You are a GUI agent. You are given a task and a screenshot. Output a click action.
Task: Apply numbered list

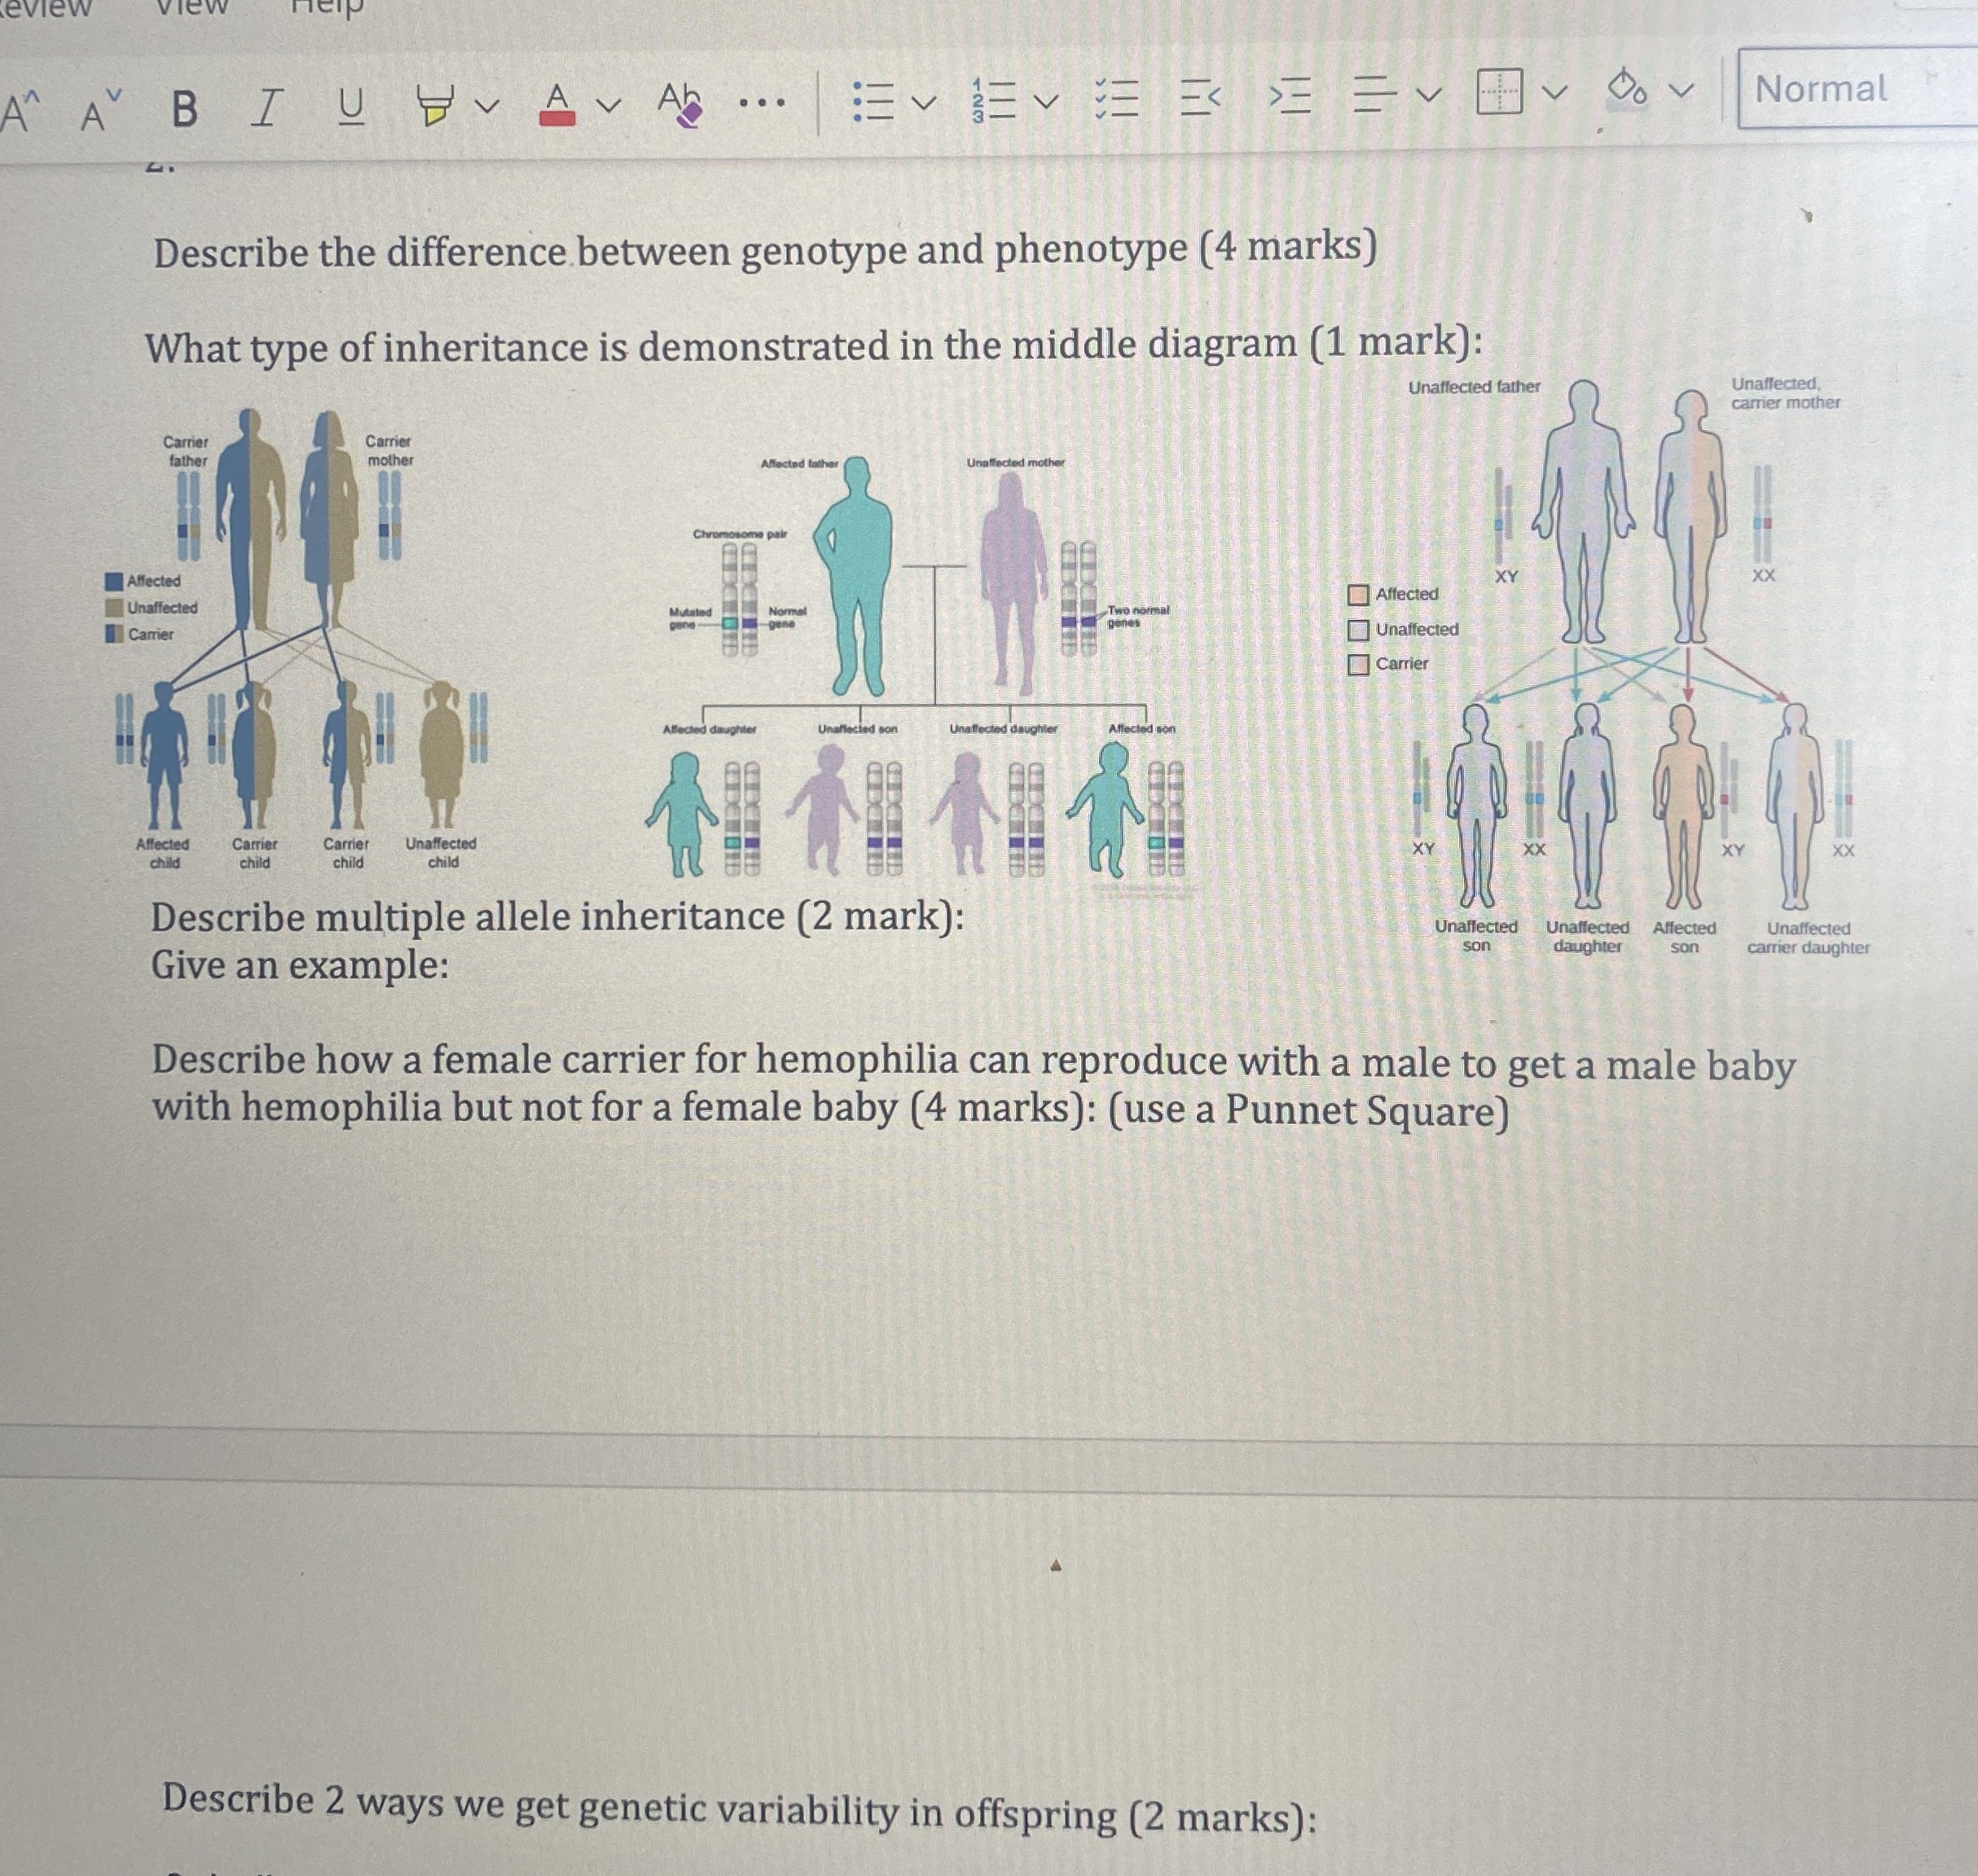pyautogui.click(x=994, y=100)
